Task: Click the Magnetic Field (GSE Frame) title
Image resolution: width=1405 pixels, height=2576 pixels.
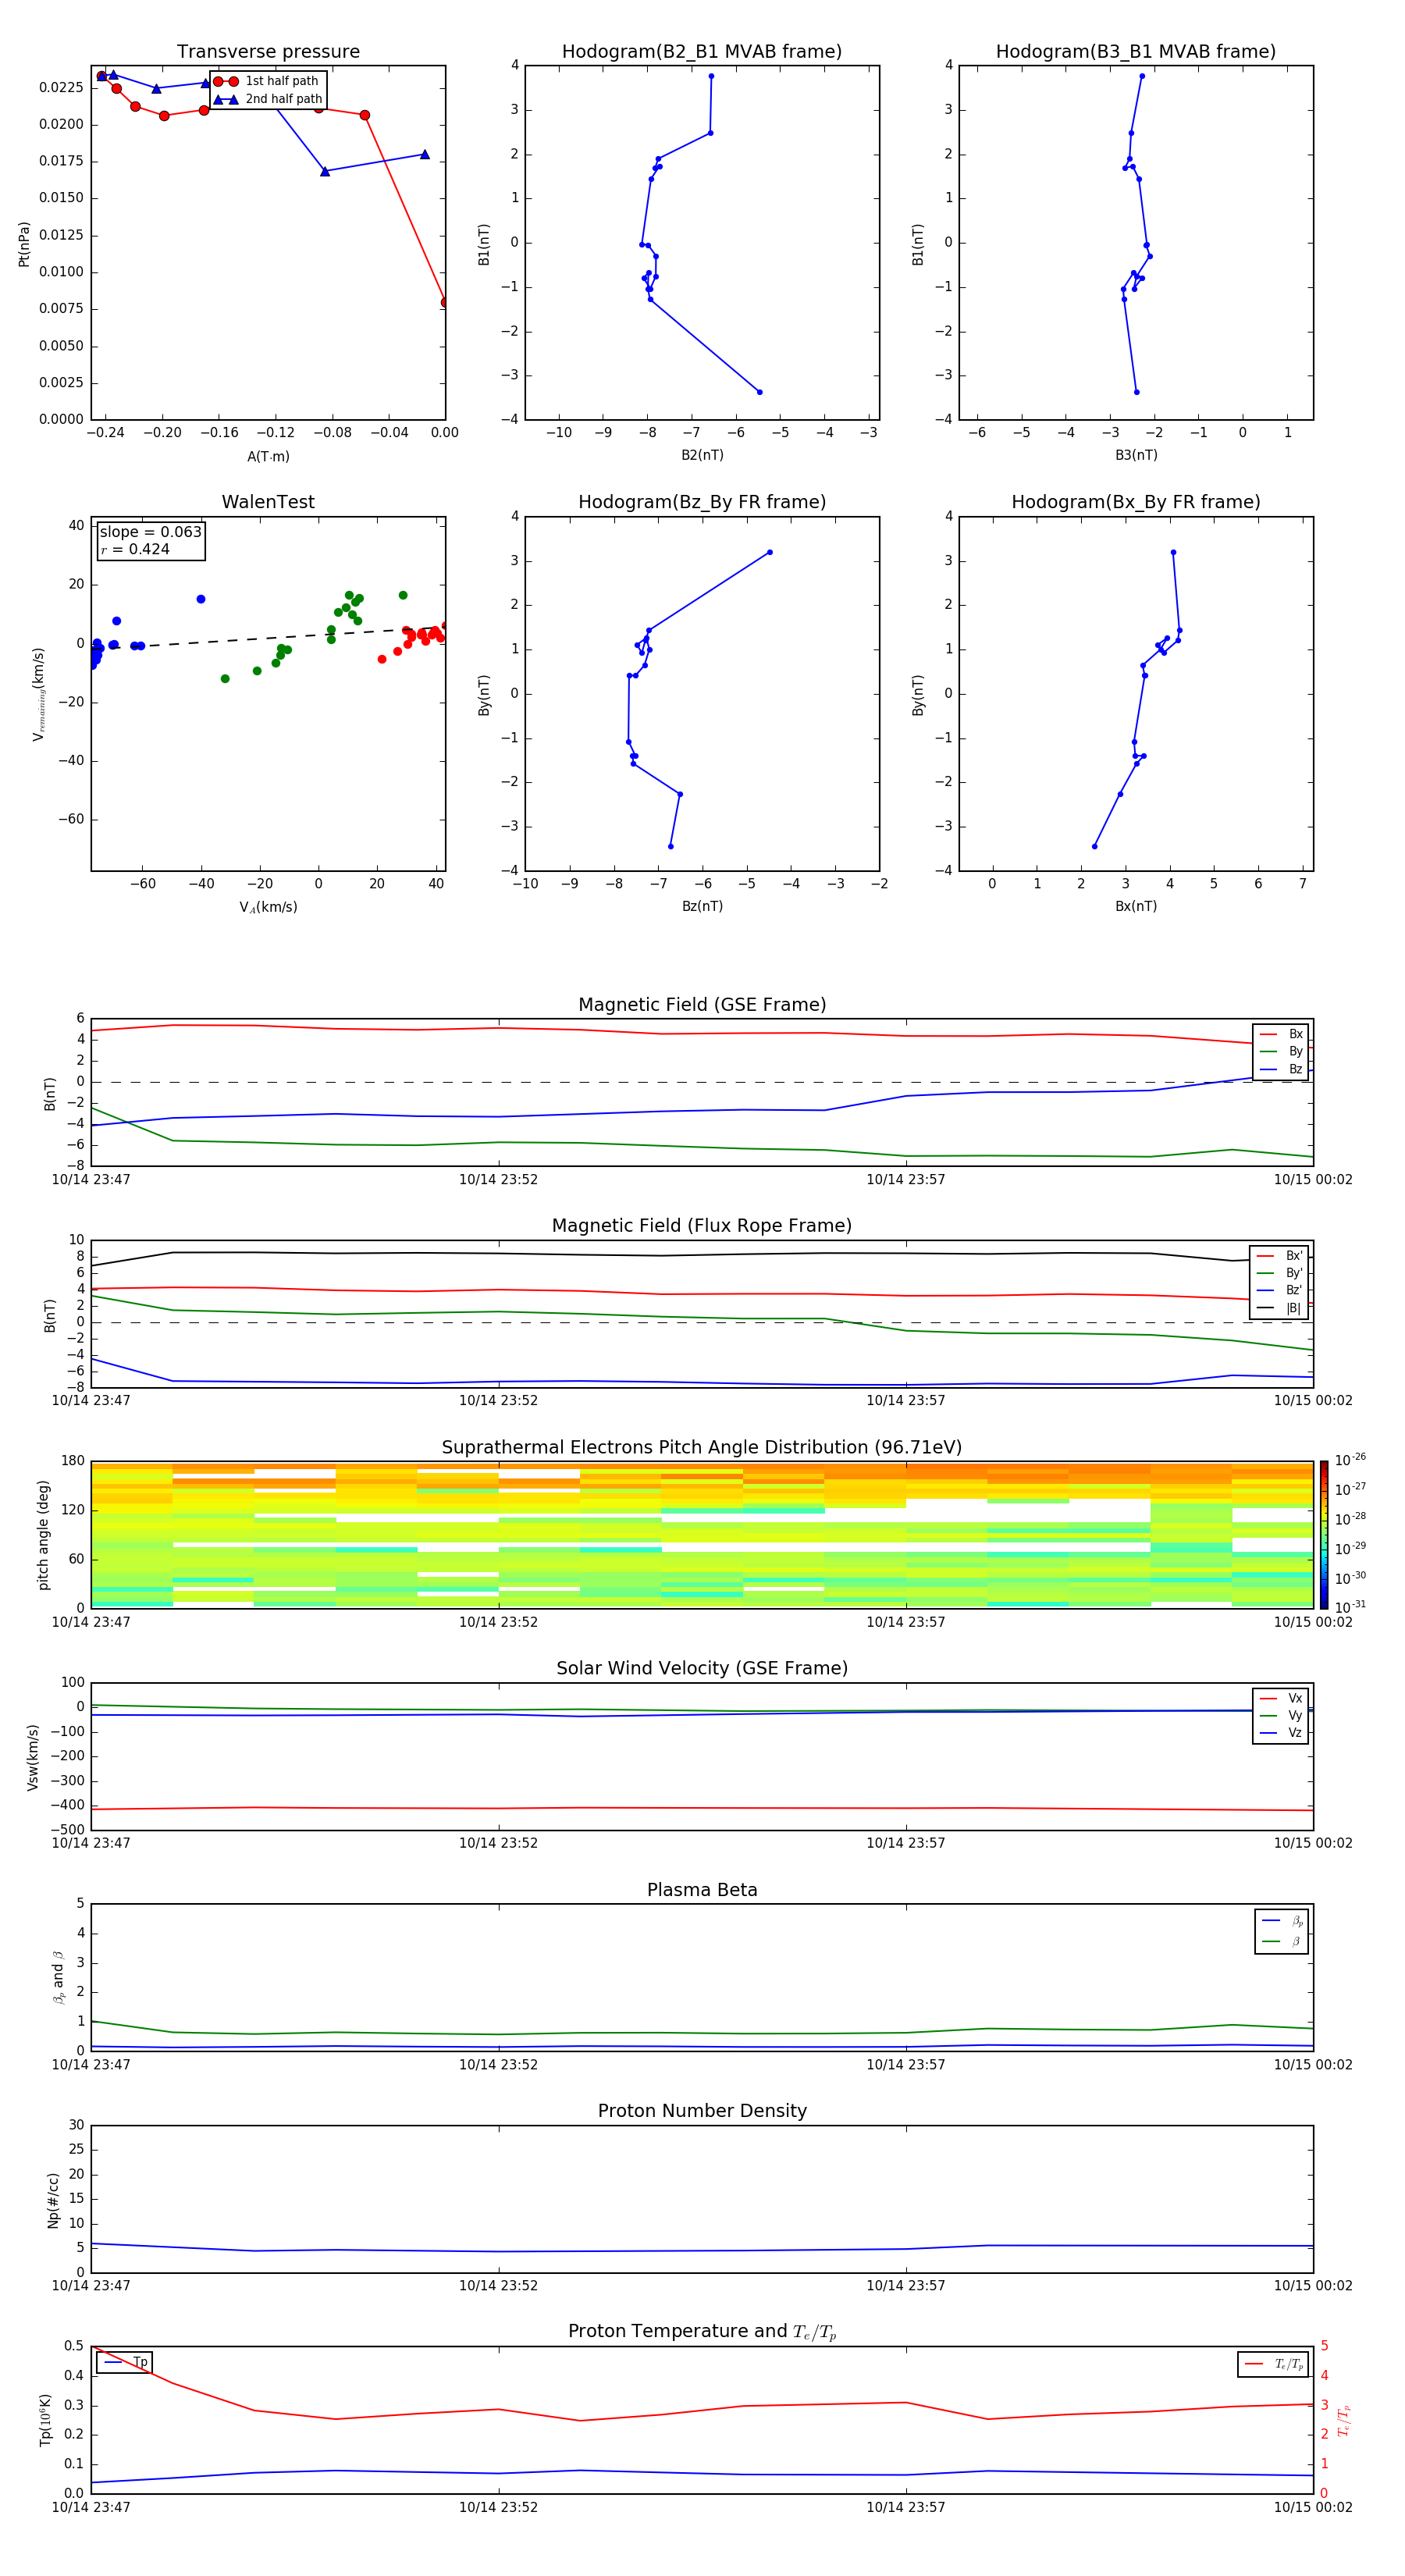Action: pyautogui.click(x=701, y=1005)
